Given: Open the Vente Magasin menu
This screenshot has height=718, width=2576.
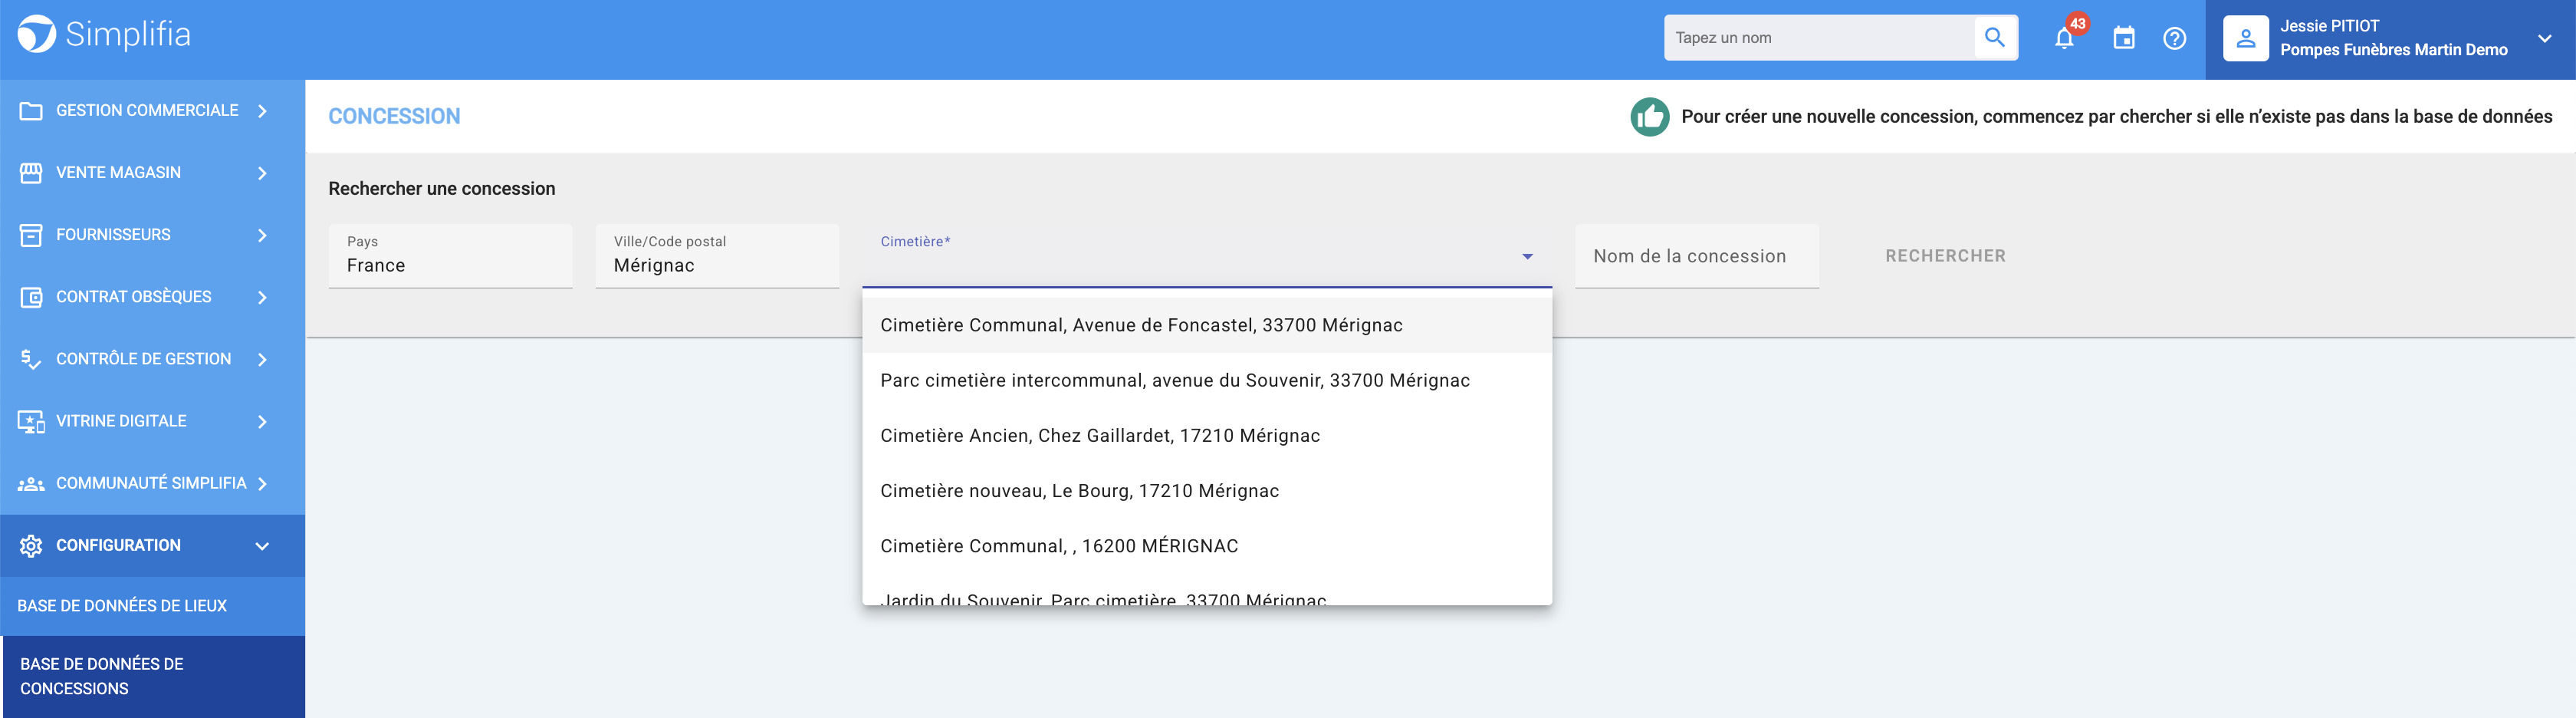Looking at the screenshot, I should pos(152,173).
